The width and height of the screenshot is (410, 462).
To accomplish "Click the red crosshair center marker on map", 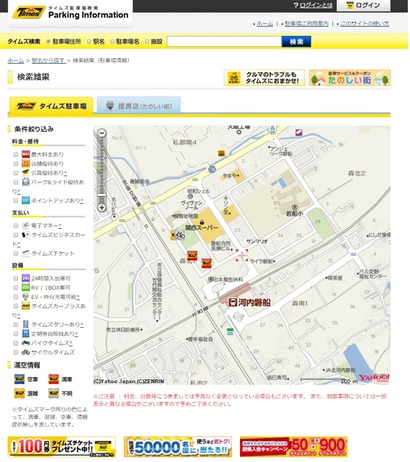I will [242, 255].
